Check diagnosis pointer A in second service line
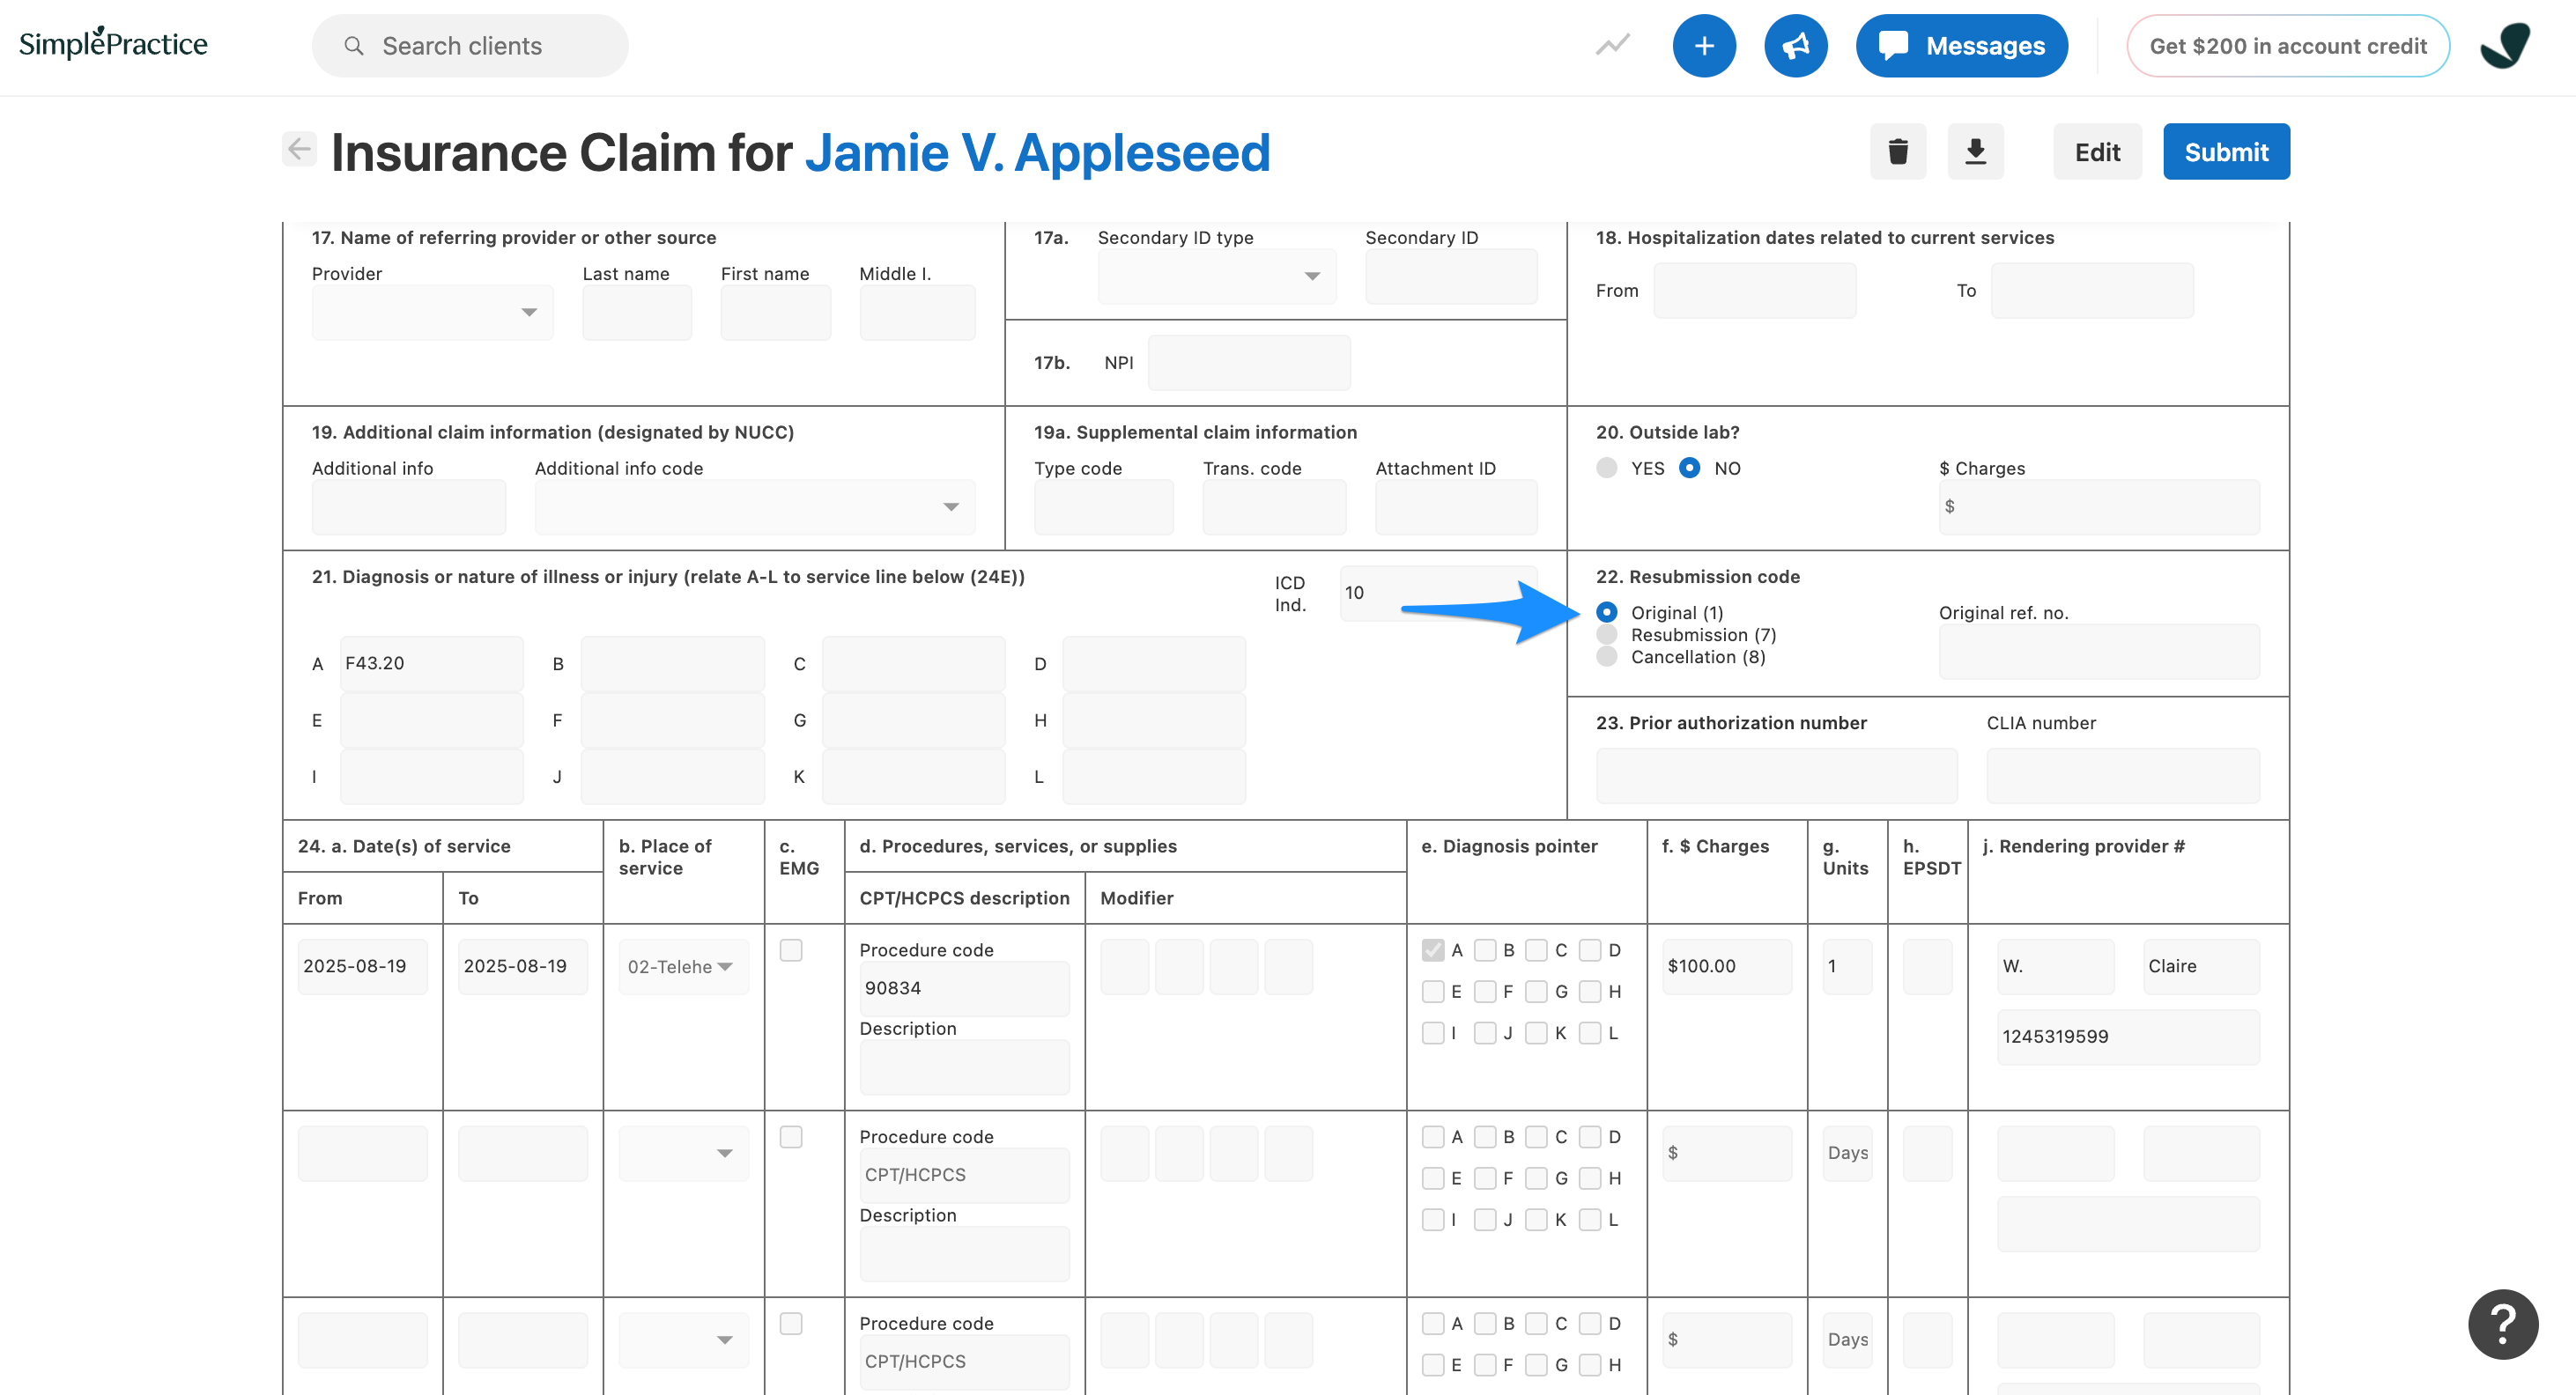 click(1433, 1137)
